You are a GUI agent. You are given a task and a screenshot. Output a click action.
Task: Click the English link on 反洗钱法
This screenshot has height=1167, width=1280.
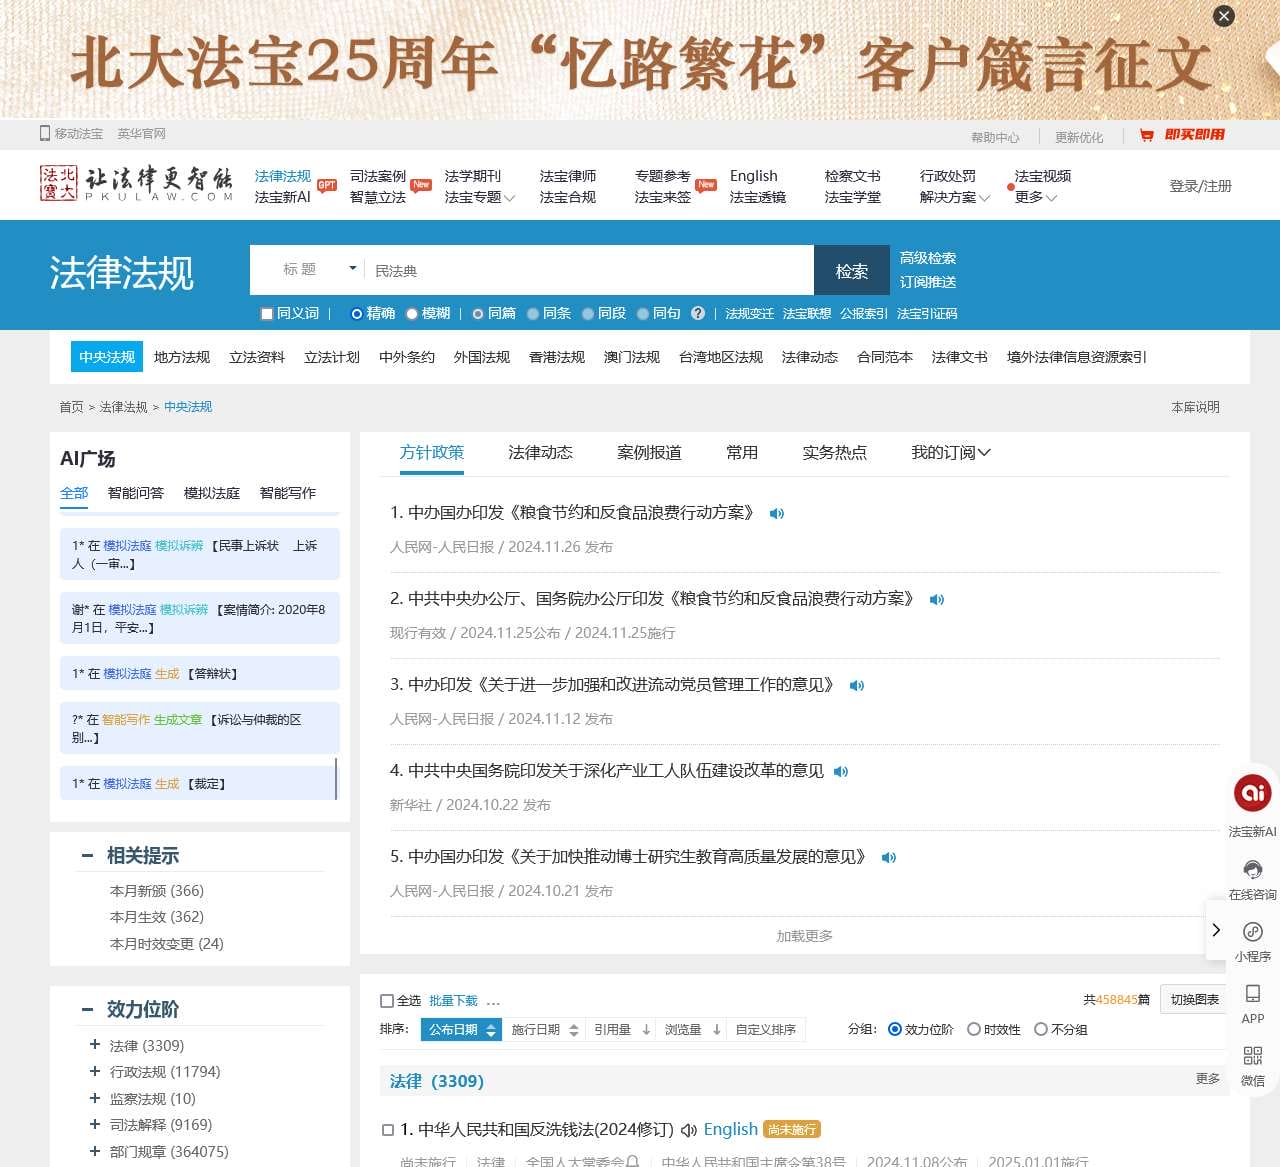pos(731,1129)
